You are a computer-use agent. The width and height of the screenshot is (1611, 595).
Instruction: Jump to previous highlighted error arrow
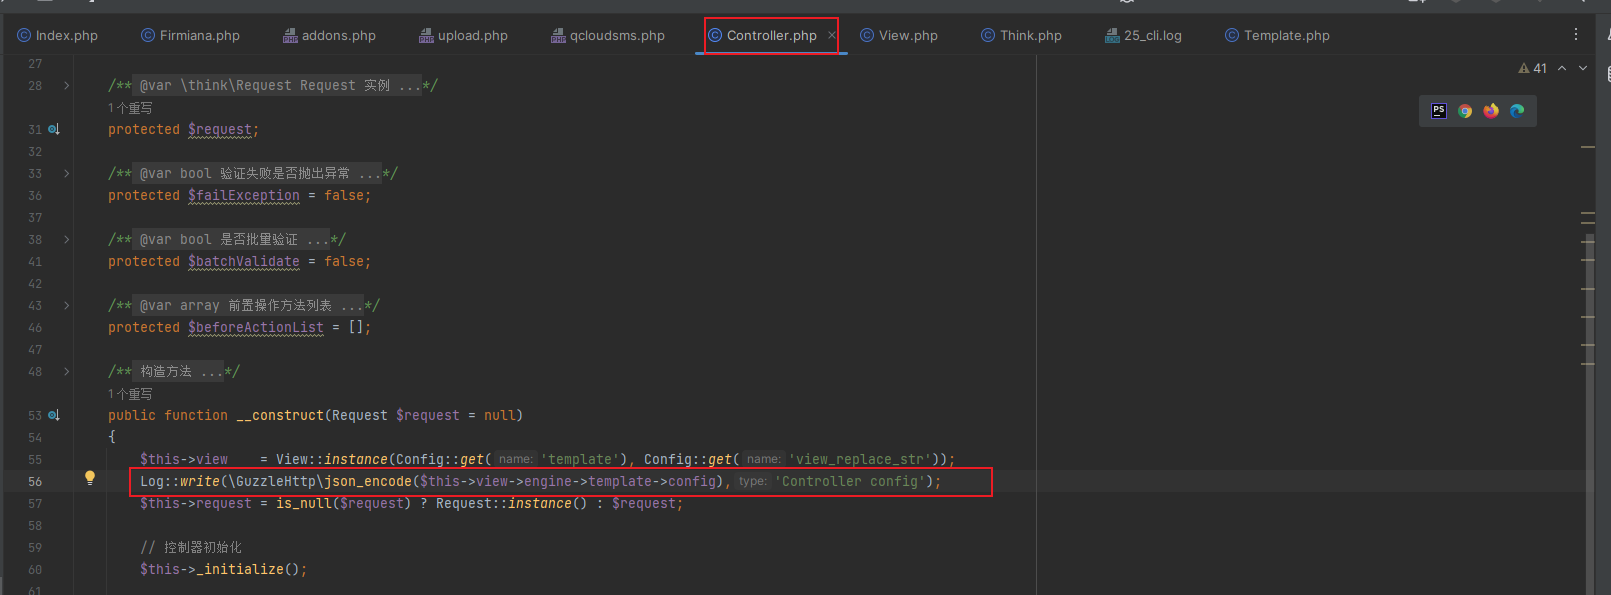(x=1562, y=68)
